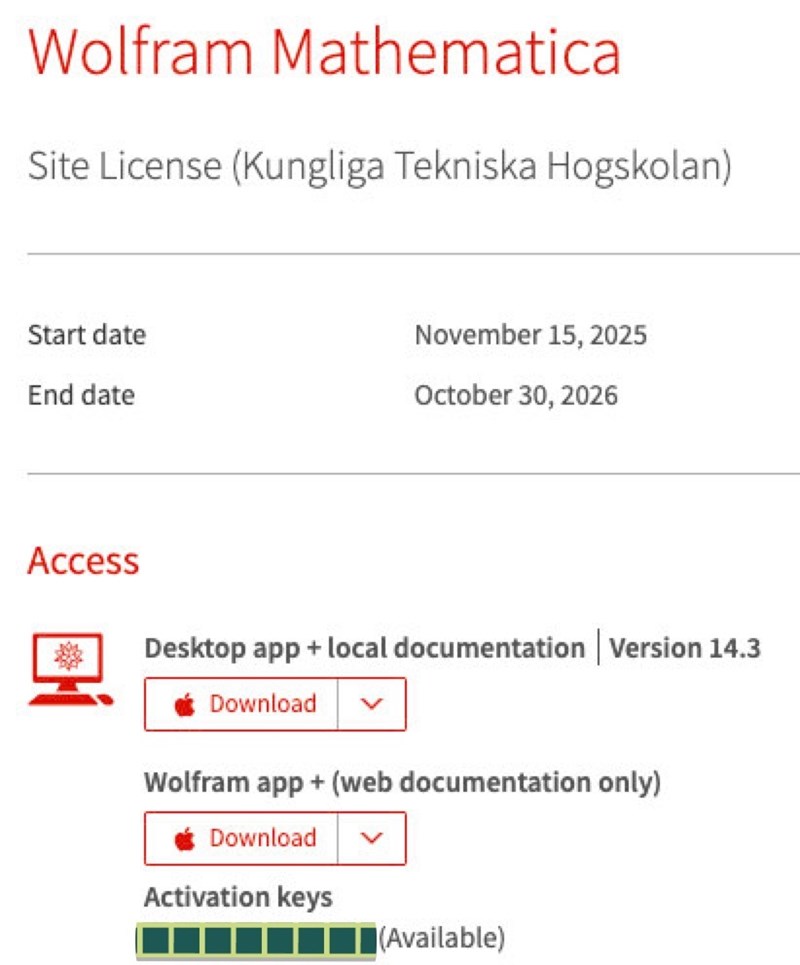Click the November 15, 2025 date value

530,335
